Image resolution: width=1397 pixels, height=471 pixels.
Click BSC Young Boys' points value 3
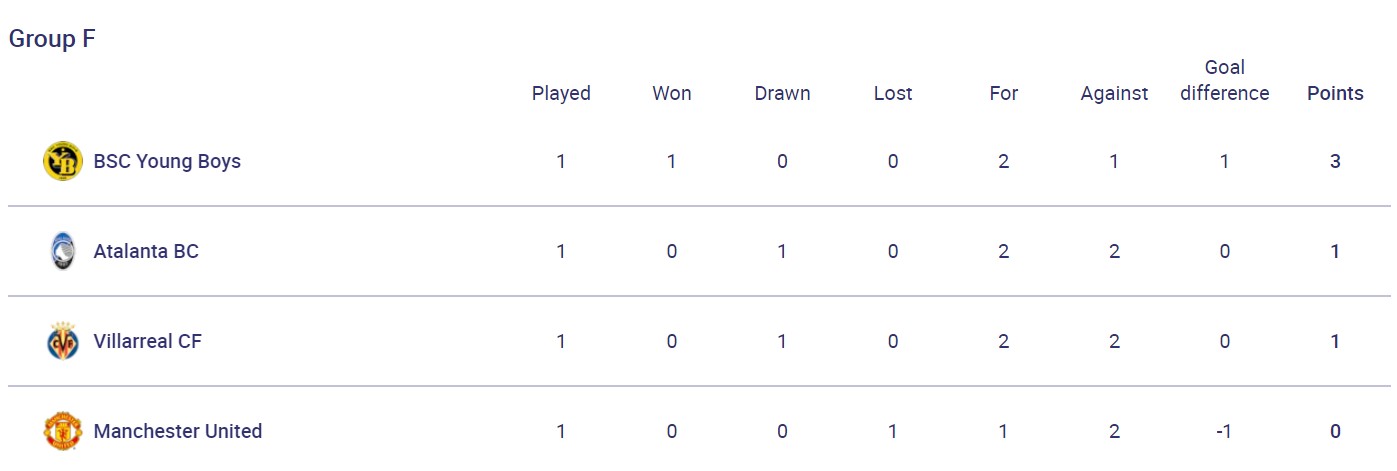1335,161
